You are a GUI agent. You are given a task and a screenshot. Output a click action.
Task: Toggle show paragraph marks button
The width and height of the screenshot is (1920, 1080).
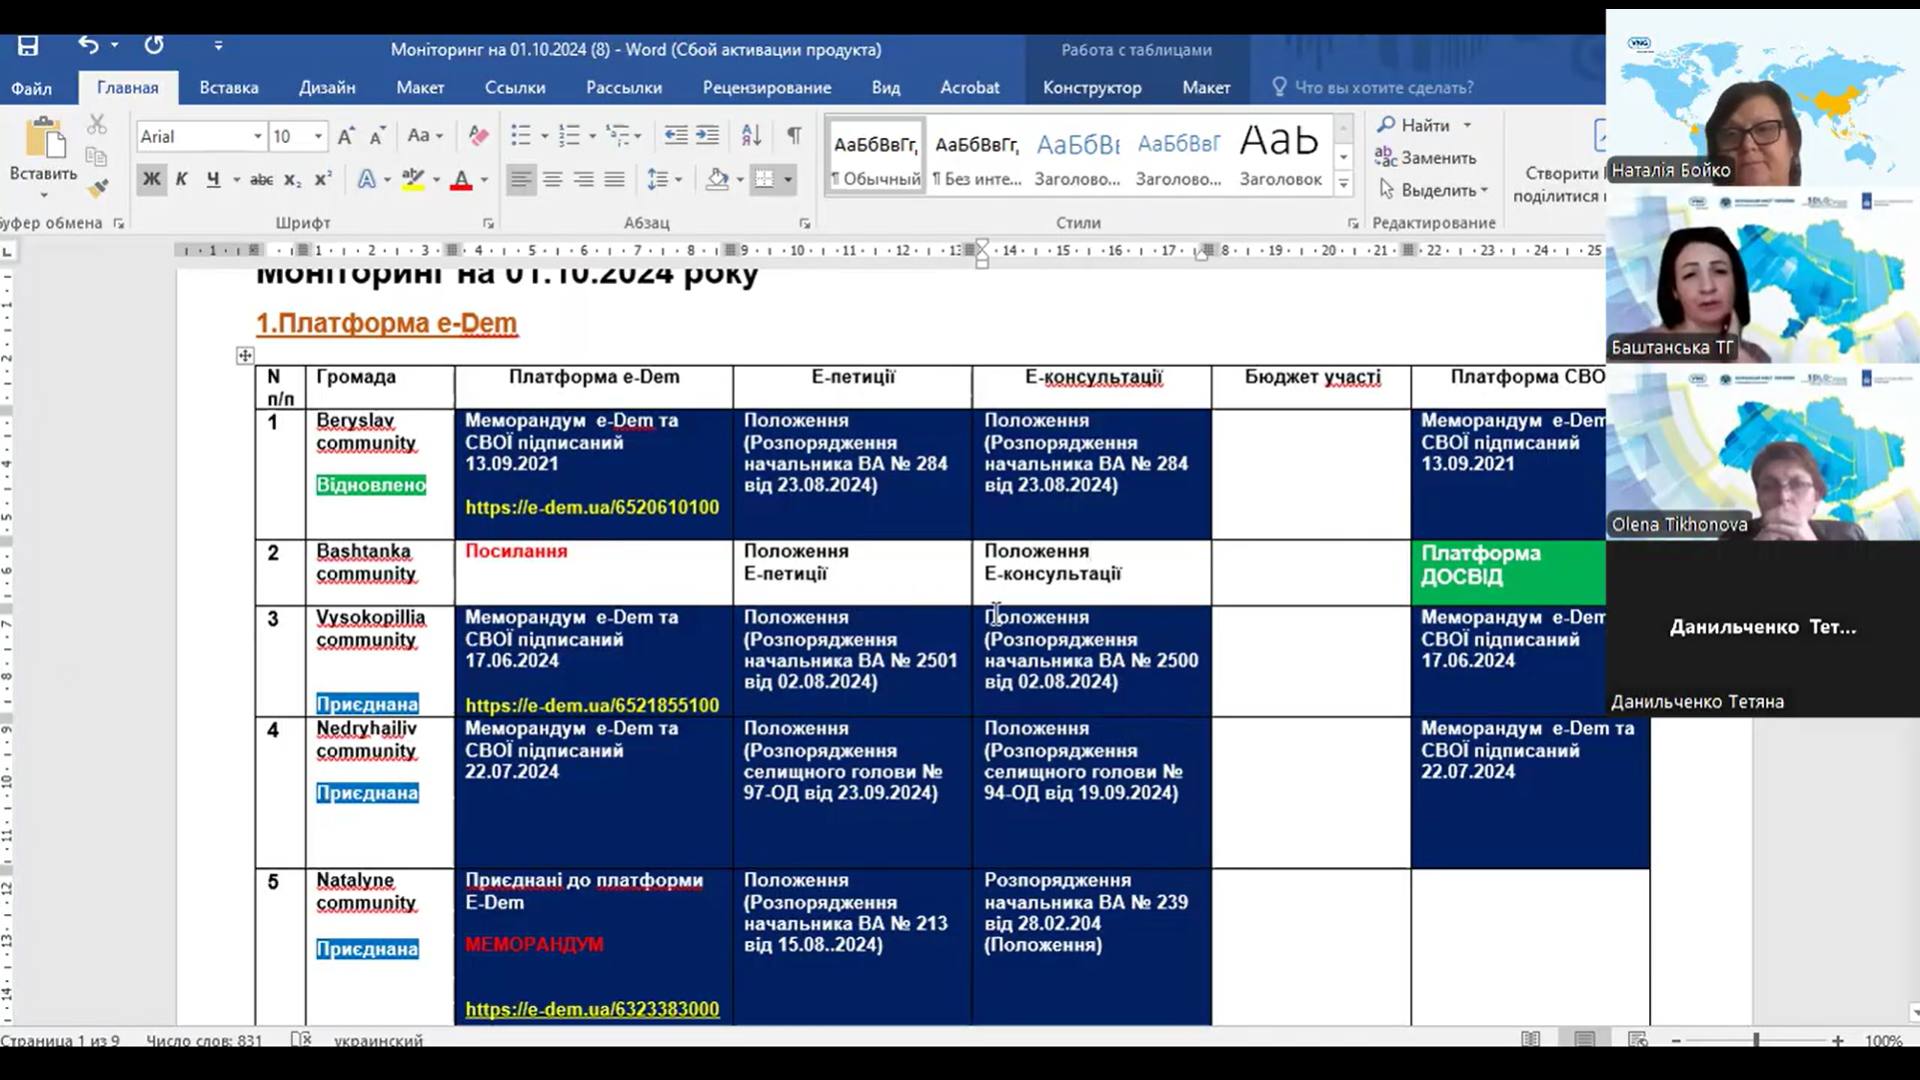pos(794,136)
